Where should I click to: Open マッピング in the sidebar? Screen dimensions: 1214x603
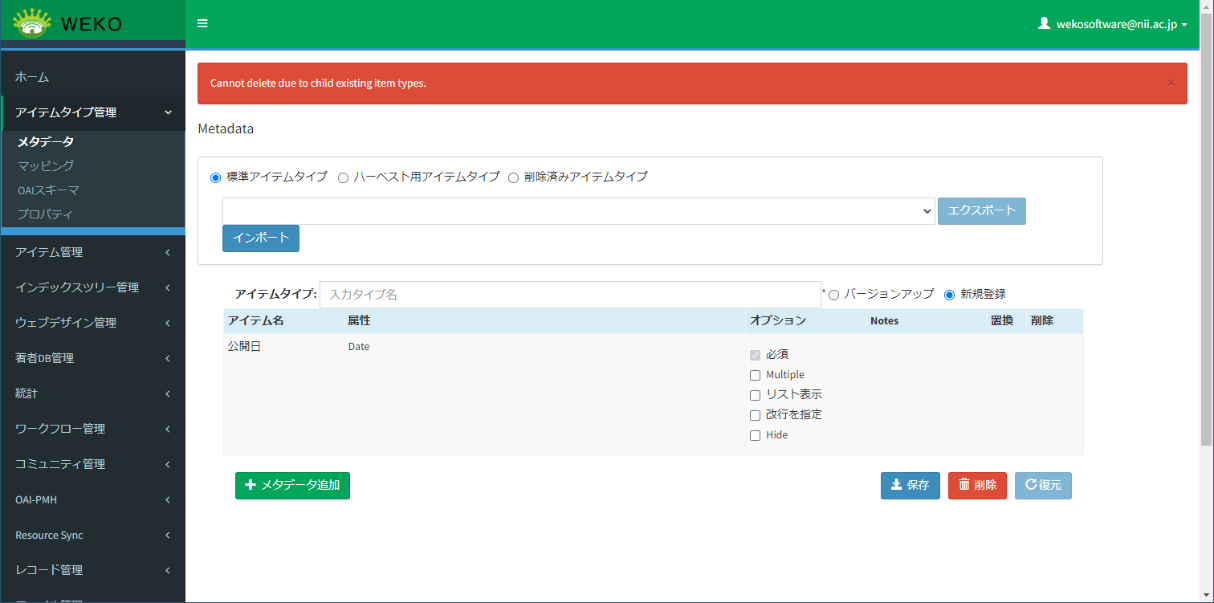pos(46,166)
